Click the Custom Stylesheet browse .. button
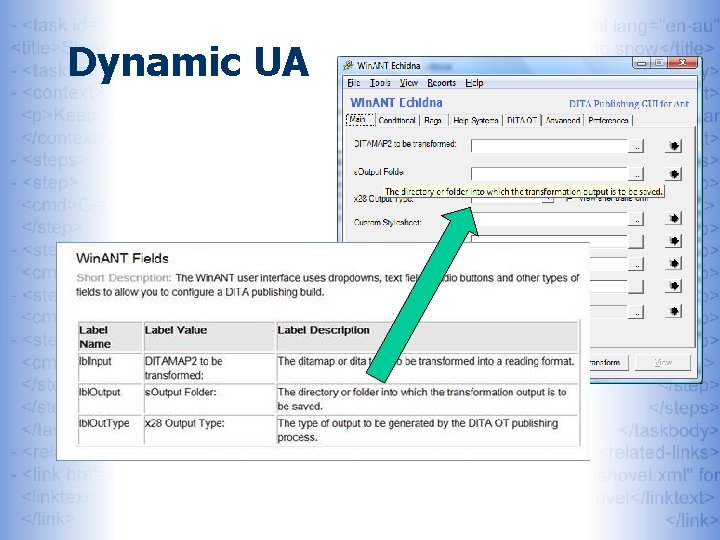 pyautogui.click(x=636, y=219)
